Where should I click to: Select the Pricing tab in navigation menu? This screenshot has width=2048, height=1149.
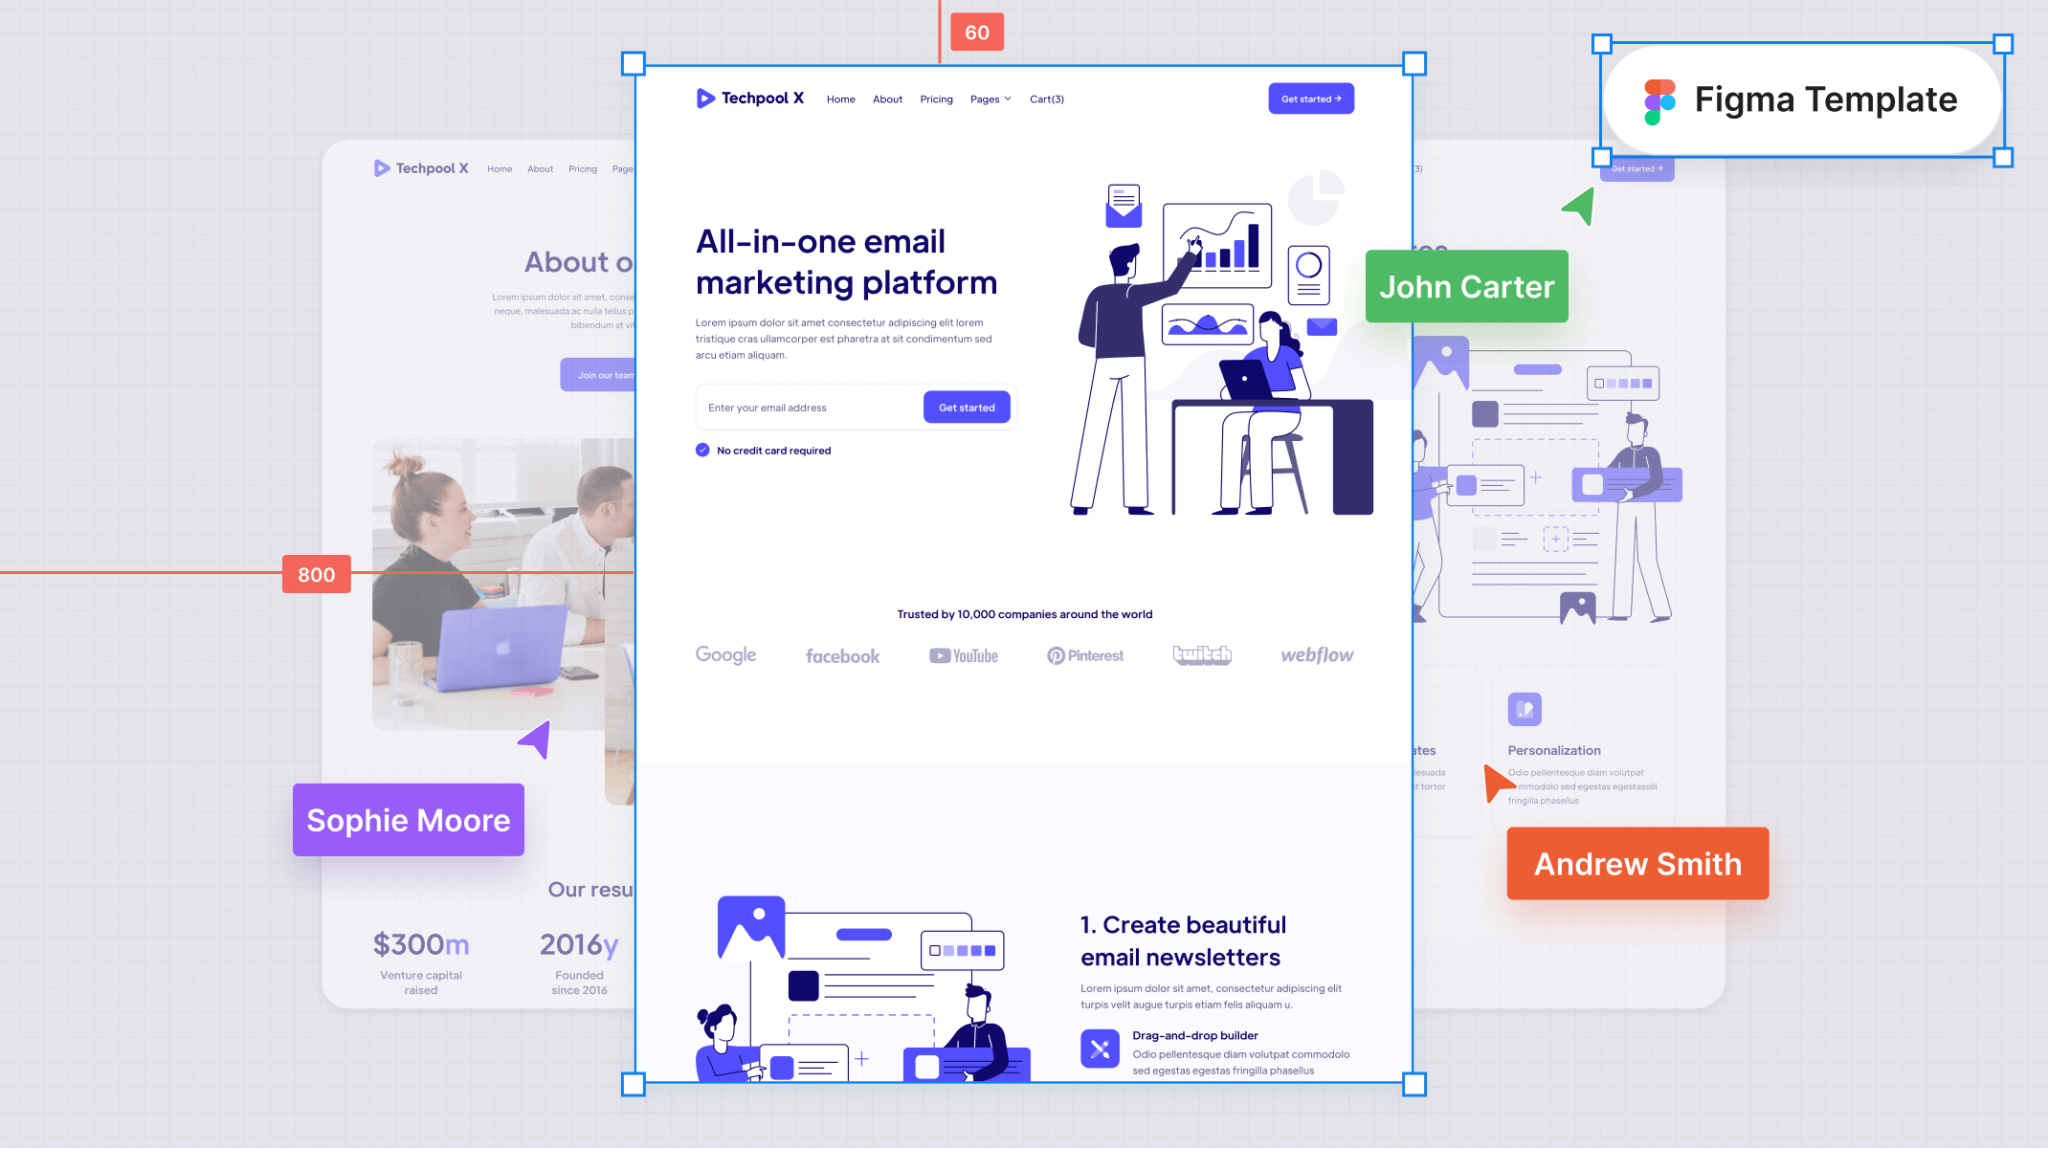(x=934, y=98)
